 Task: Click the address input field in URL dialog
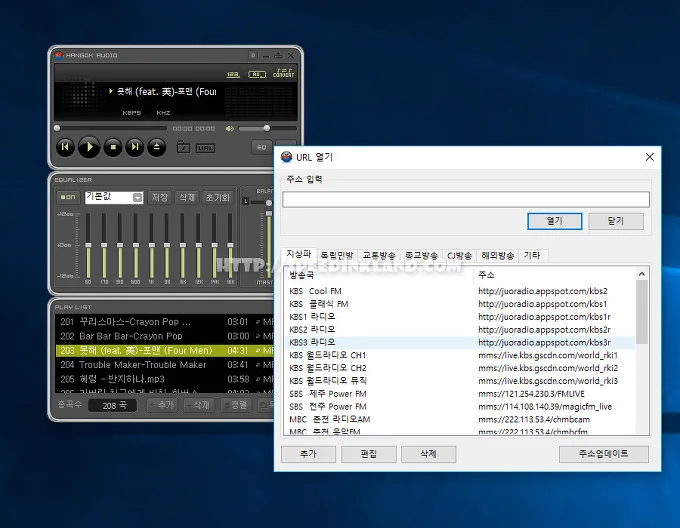(x=466, y=199)
